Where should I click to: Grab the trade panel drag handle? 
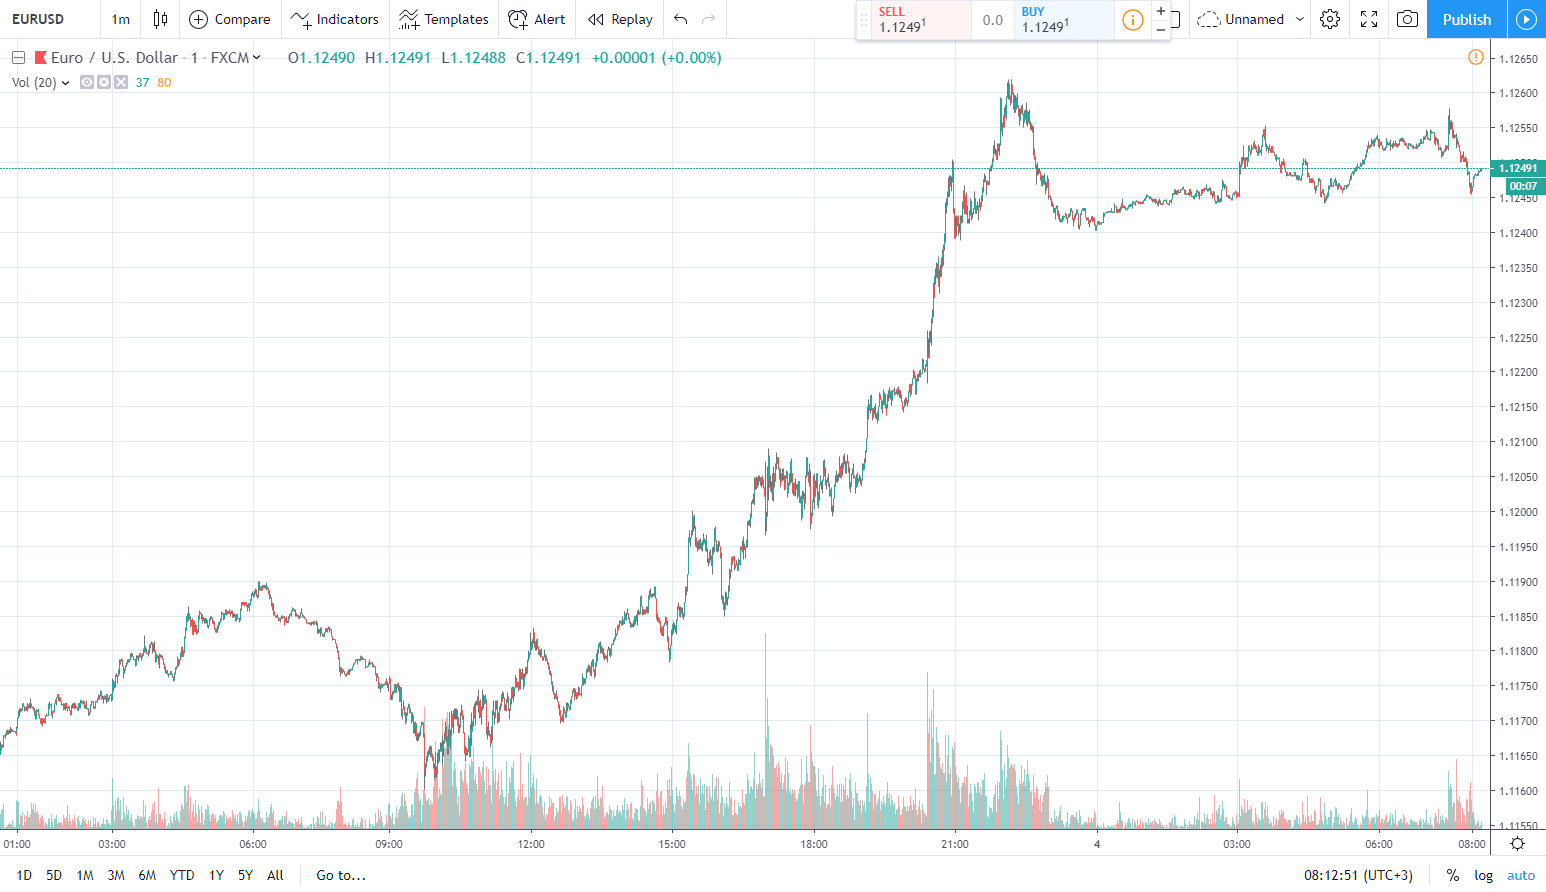(864, 20)
